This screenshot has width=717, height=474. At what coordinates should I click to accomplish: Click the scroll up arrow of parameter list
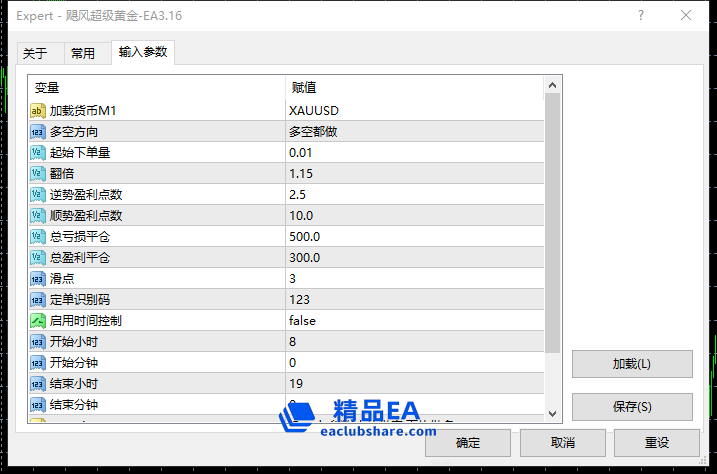(552, 85)
